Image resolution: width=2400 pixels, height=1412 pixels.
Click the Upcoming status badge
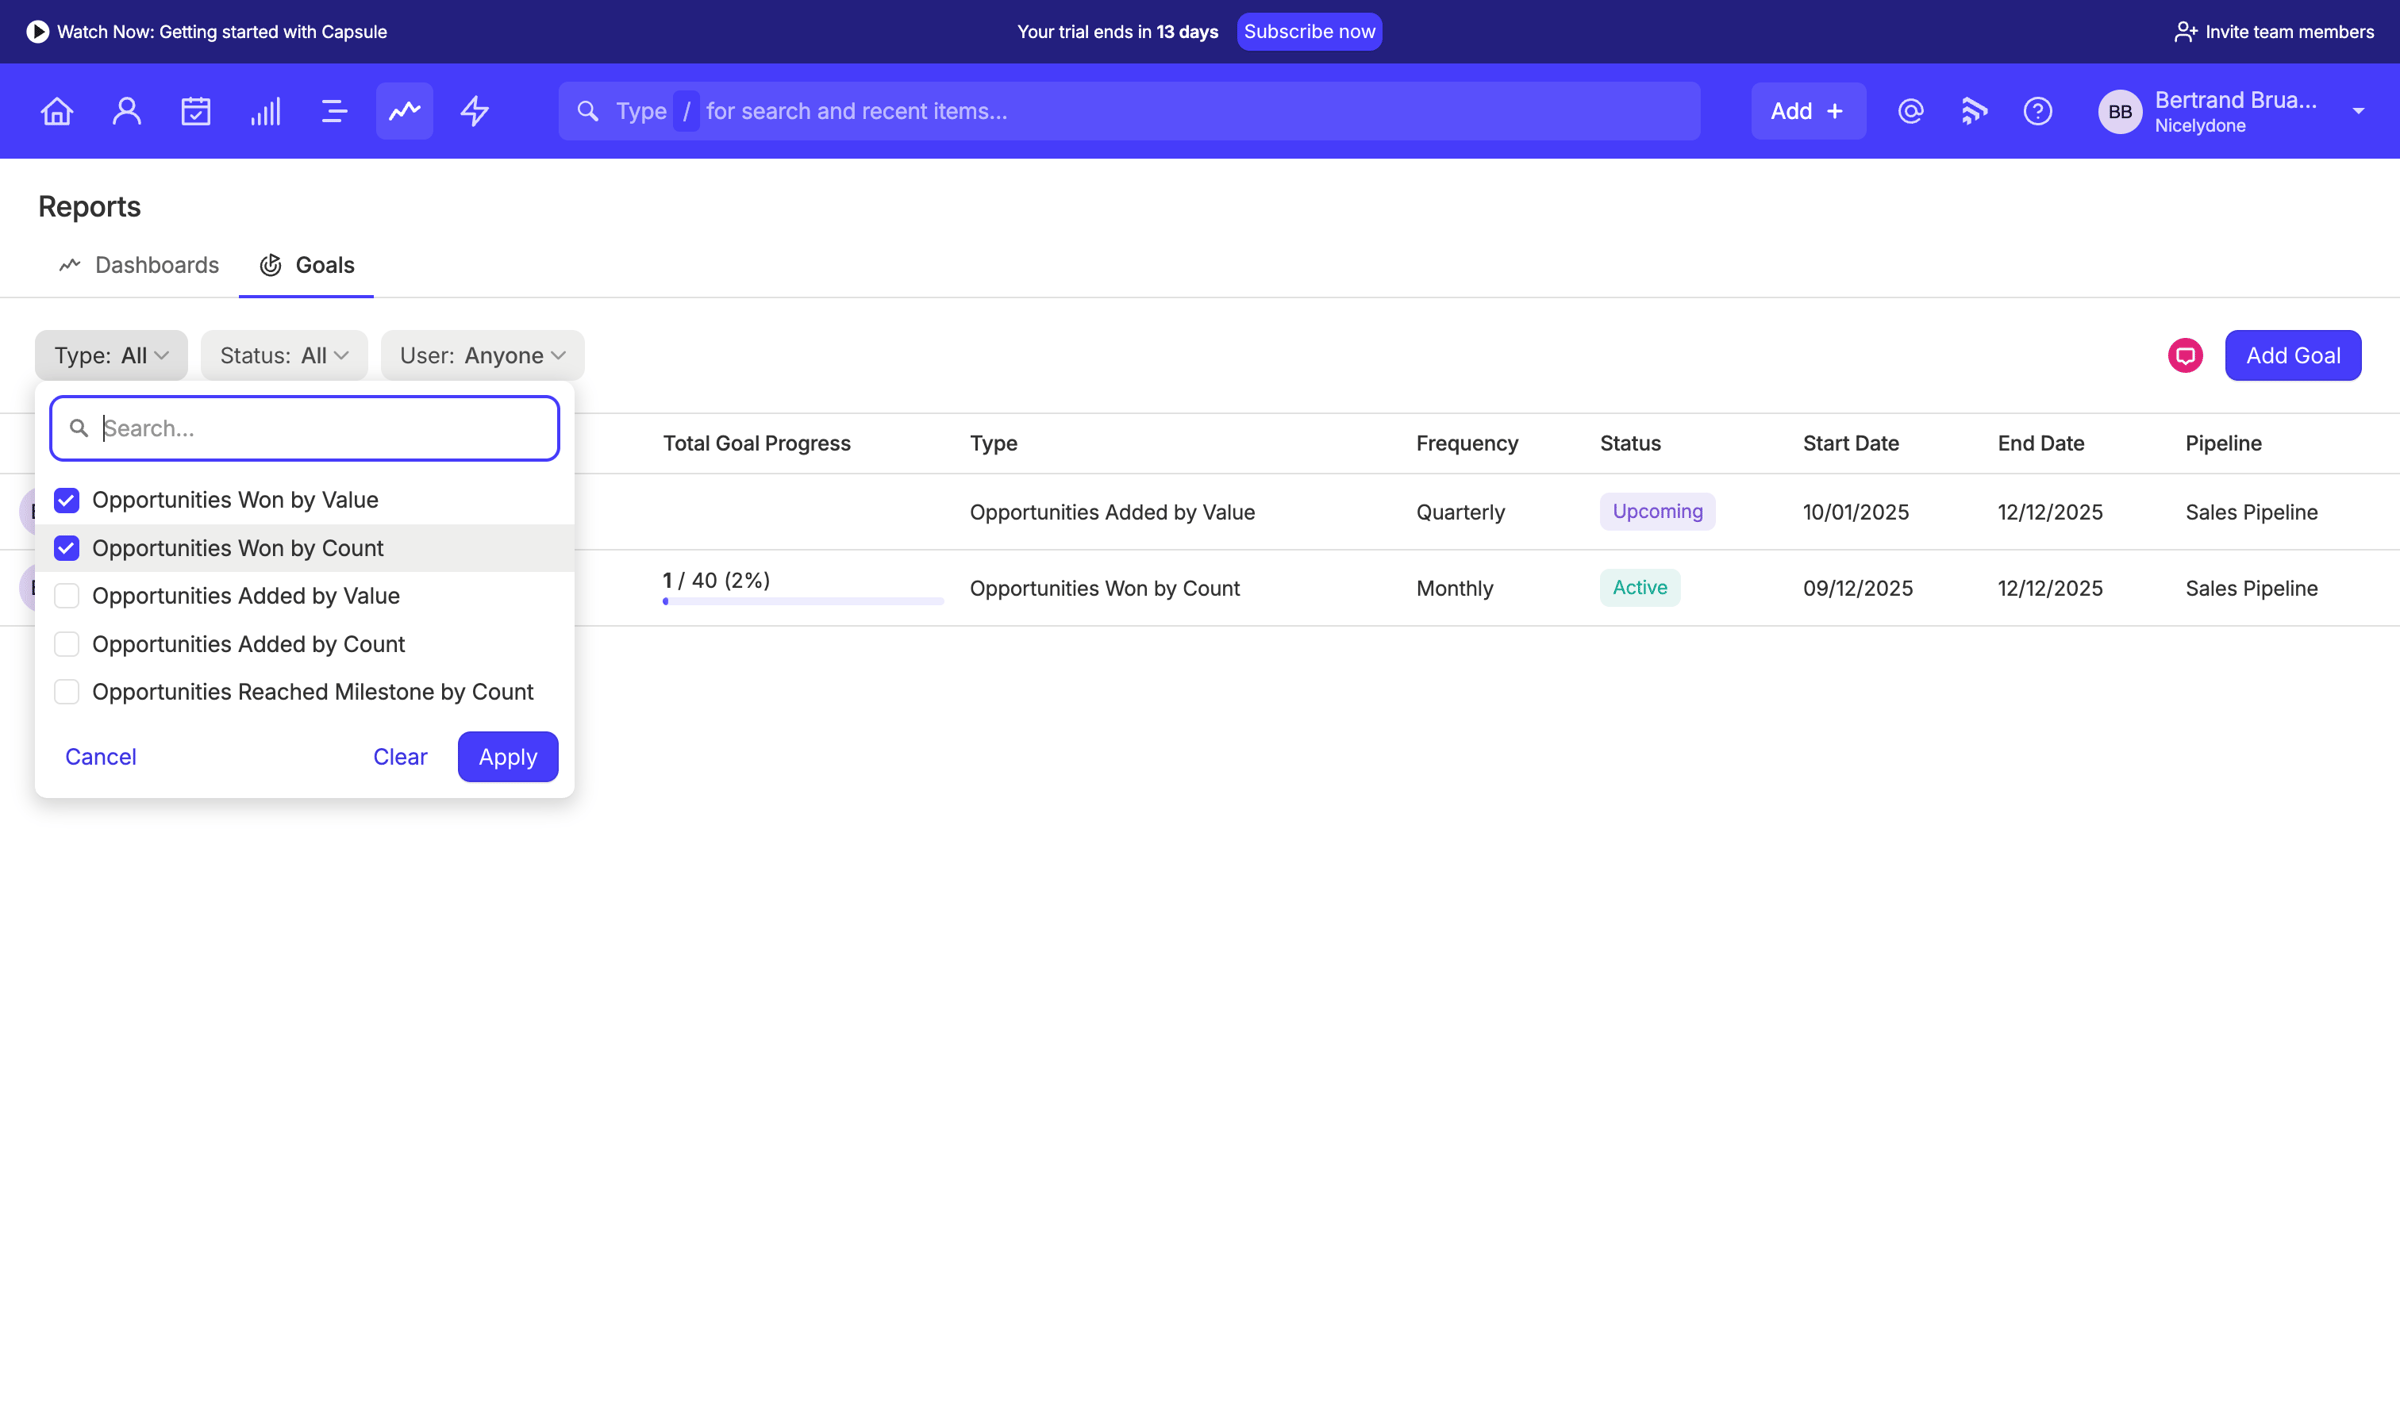tap(1657, 511)
